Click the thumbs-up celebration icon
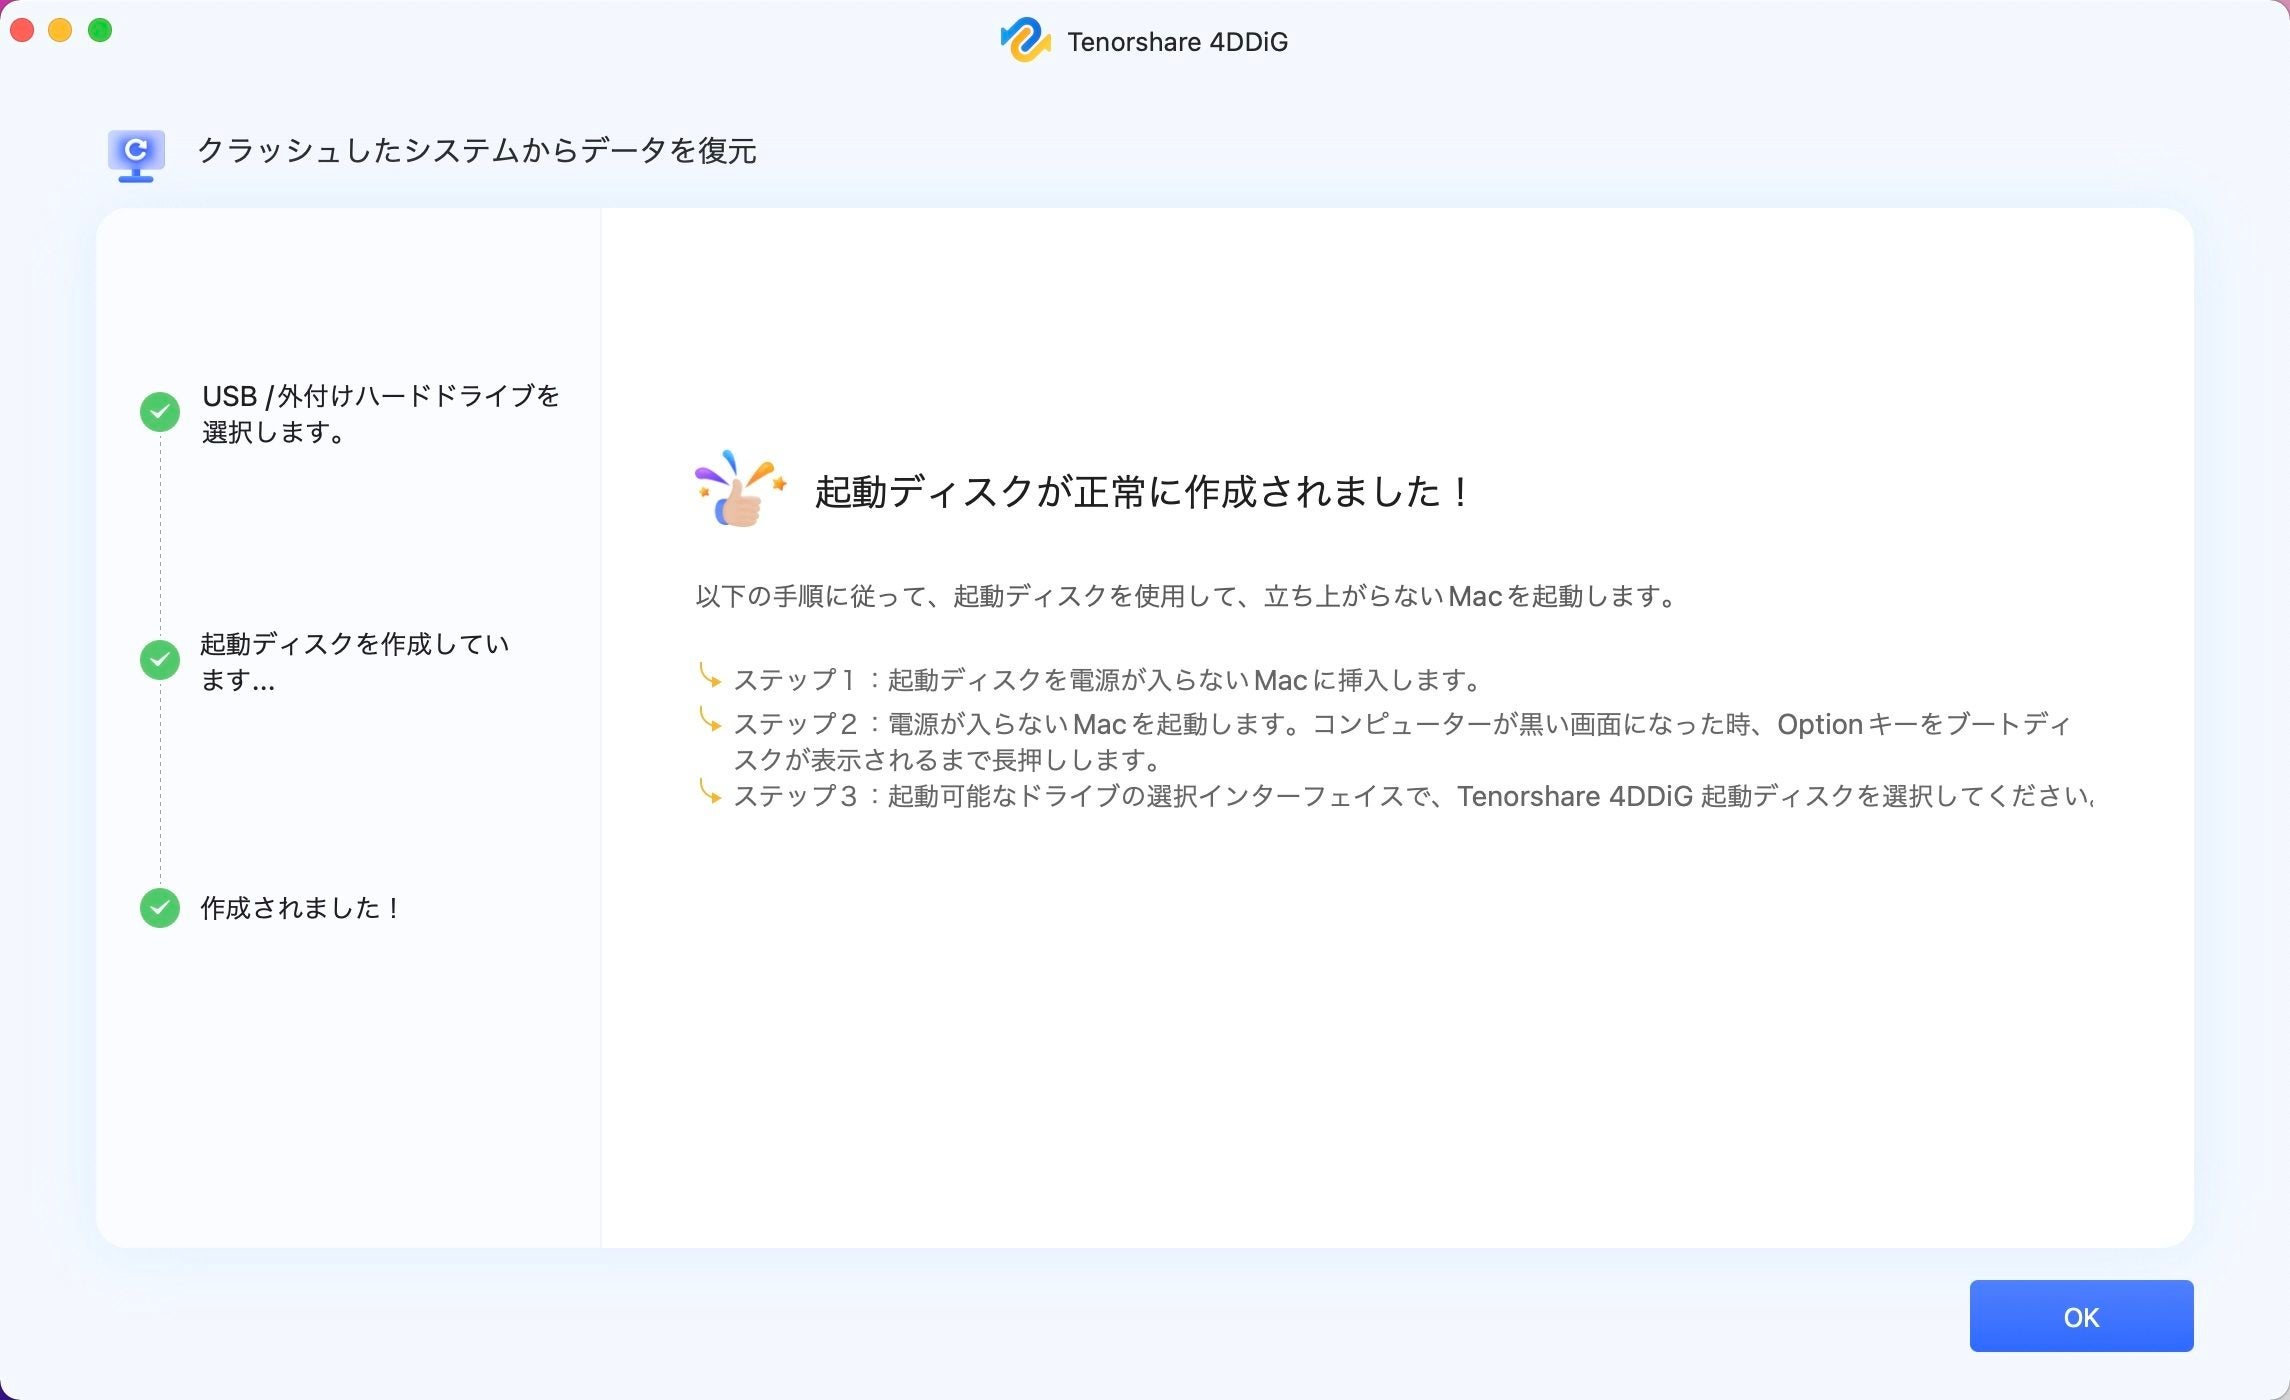 point(740,490)
